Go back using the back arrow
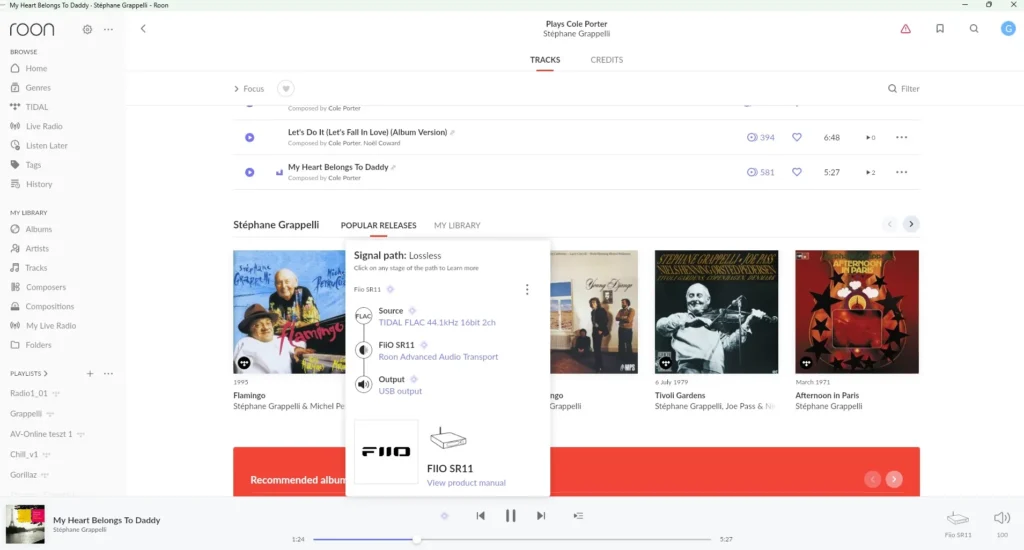 click(x=143, y=29)
